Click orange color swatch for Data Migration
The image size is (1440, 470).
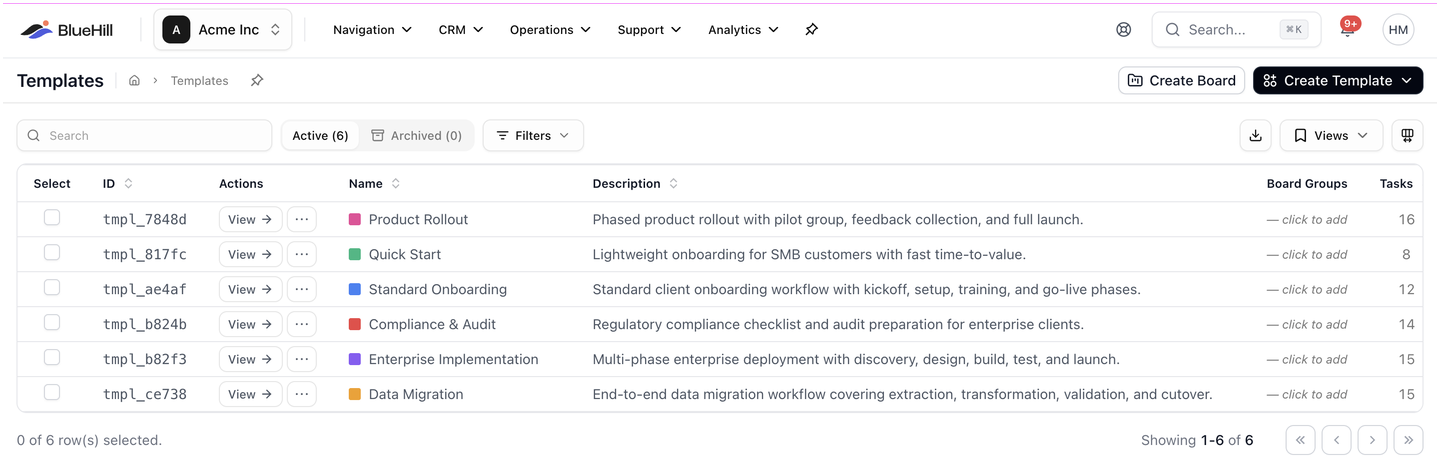(355, 395)
